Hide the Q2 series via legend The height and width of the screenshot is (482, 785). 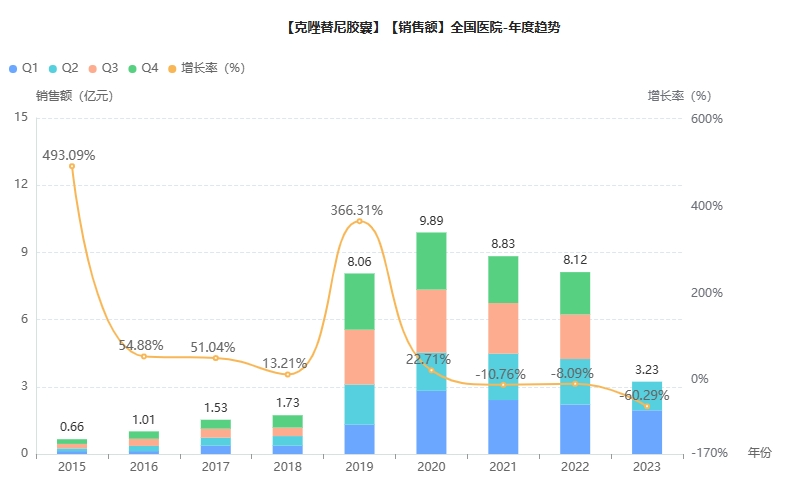62,68
